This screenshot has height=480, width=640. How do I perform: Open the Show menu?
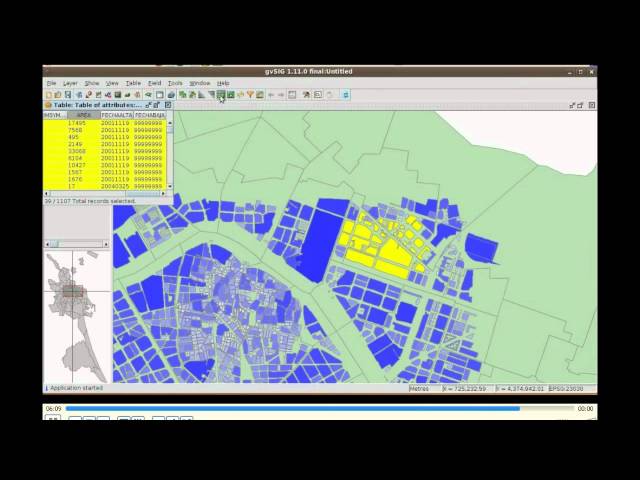pyautogui.click(x=92, y=83)
